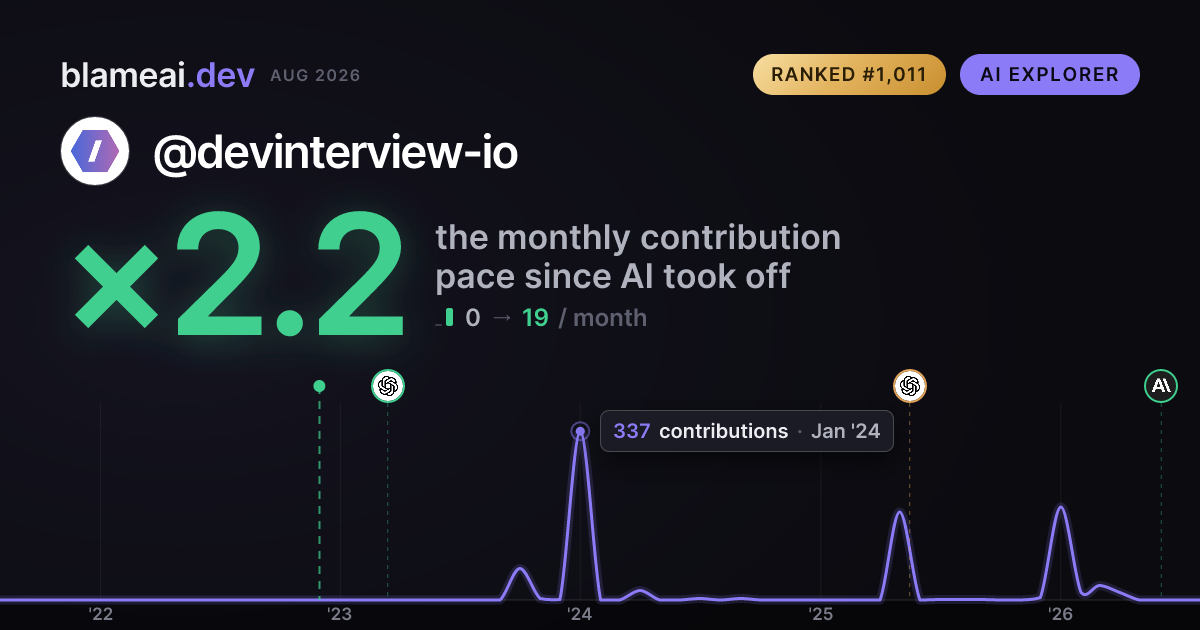This screenshot has height=630, width=1200.
Task: Click the '26 year axis label
Action: (x=1061, y=614)
